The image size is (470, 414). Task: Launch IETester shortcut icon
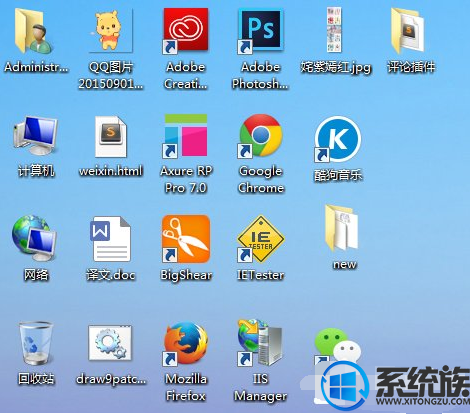[260, 239]
